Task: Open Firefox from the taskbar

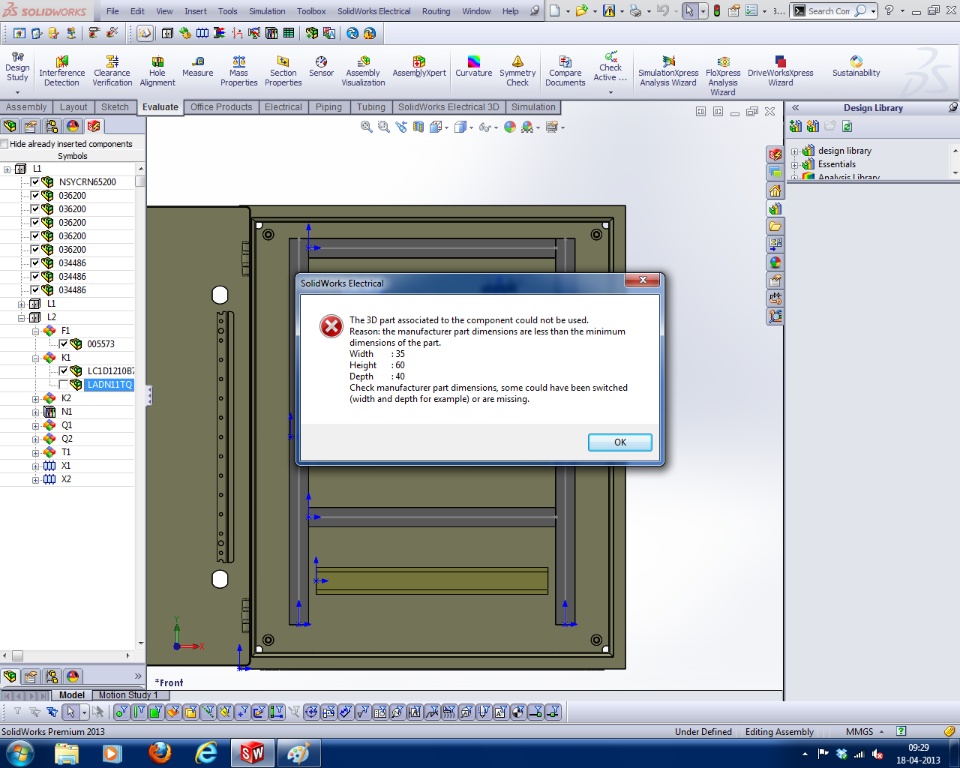Action: (159, 753)
